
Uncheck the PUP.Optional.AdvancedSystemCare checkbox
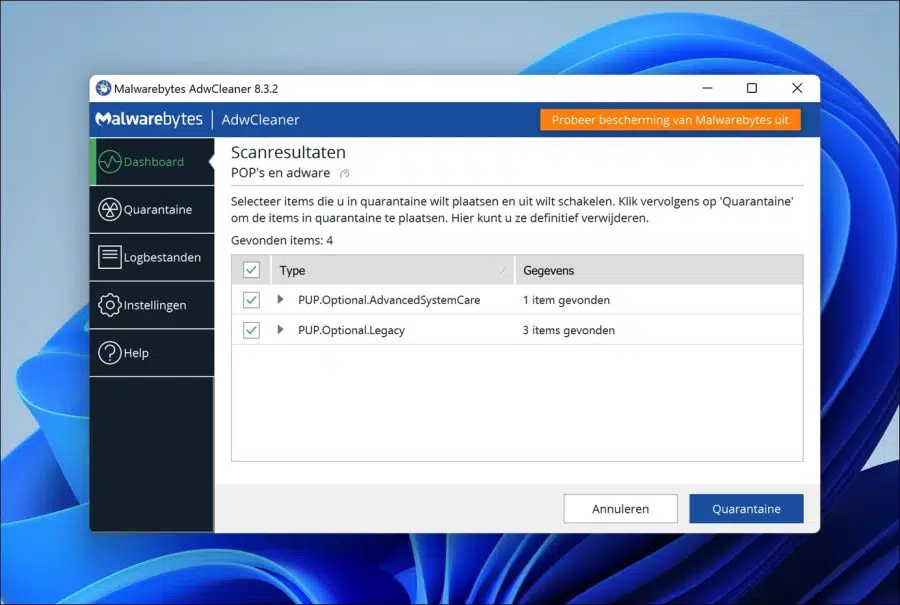click(251, 300)
